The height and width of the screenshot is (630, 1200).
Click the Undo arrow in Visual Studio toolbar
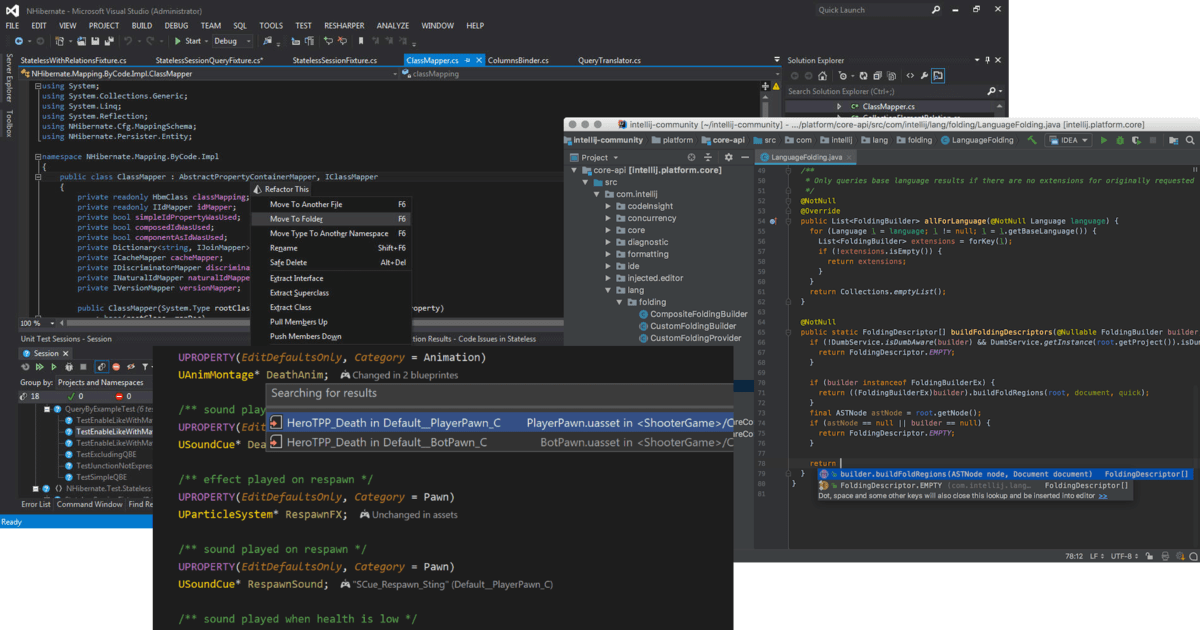pos(128,41)
